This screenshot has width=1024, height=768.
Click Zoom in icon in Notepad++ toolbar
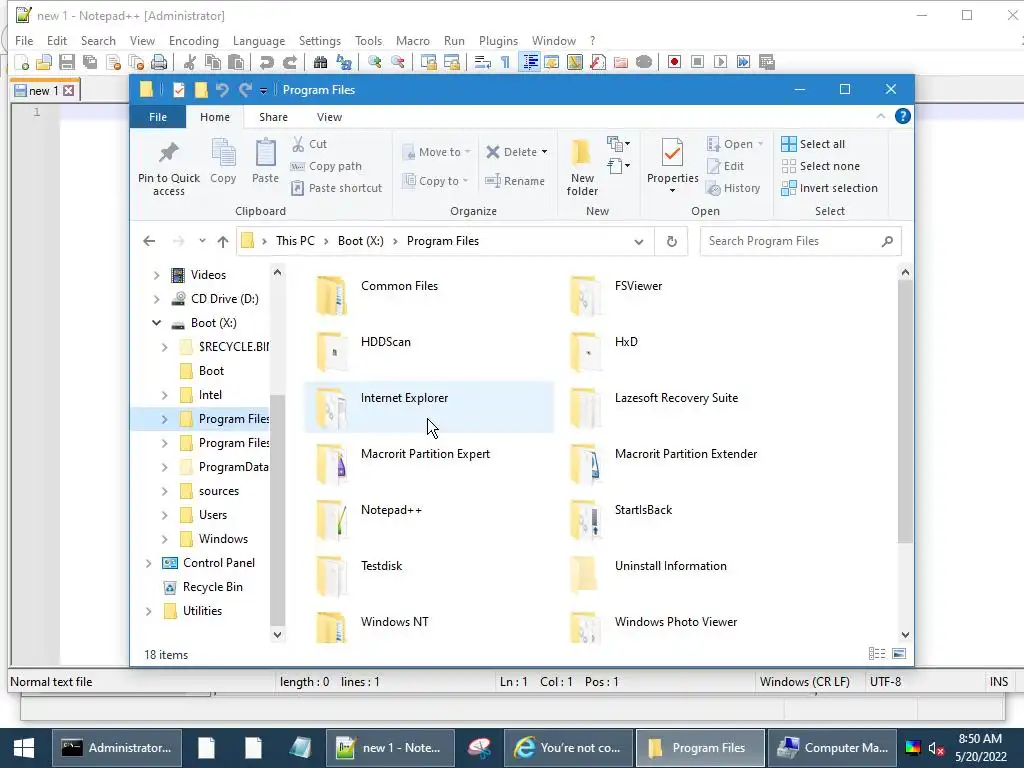click(374, 62)
